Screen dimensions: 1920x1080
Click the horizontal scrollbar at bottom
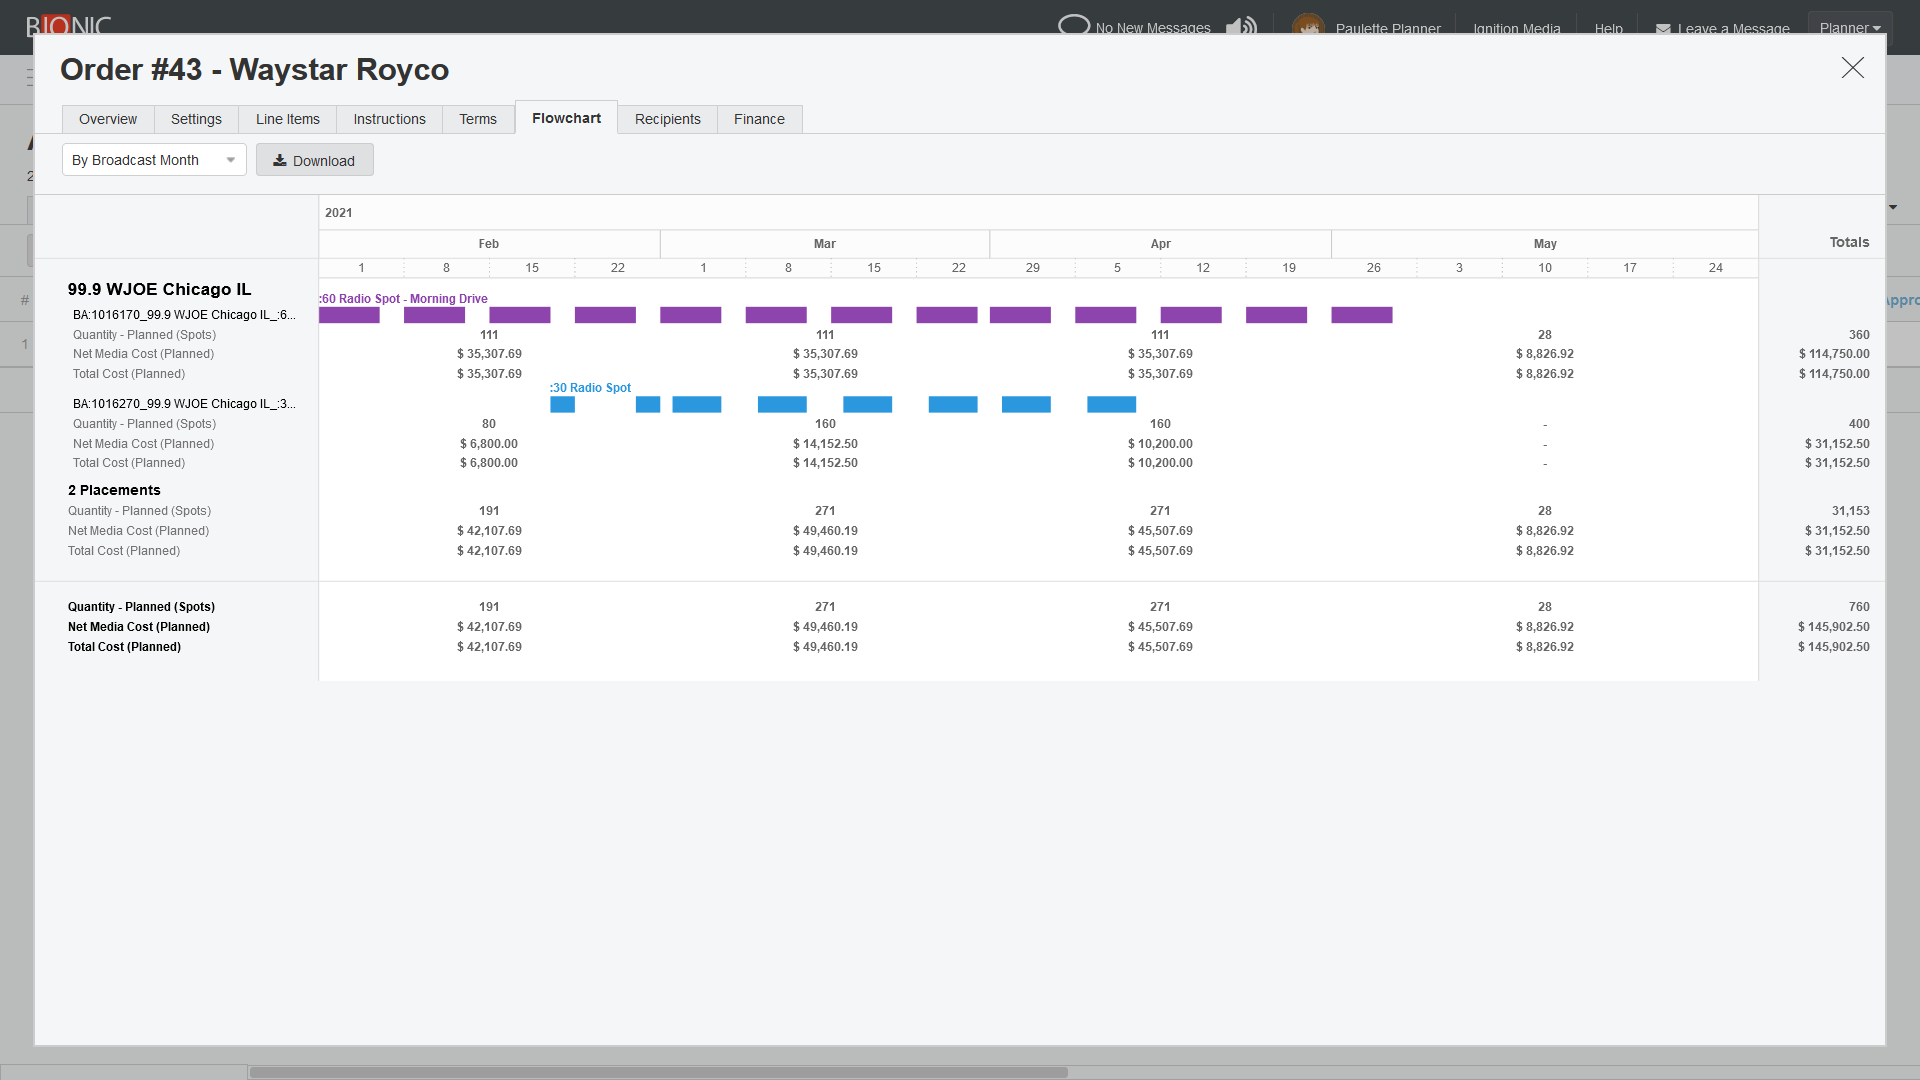pyautogui.click(x=658, y=1072)
